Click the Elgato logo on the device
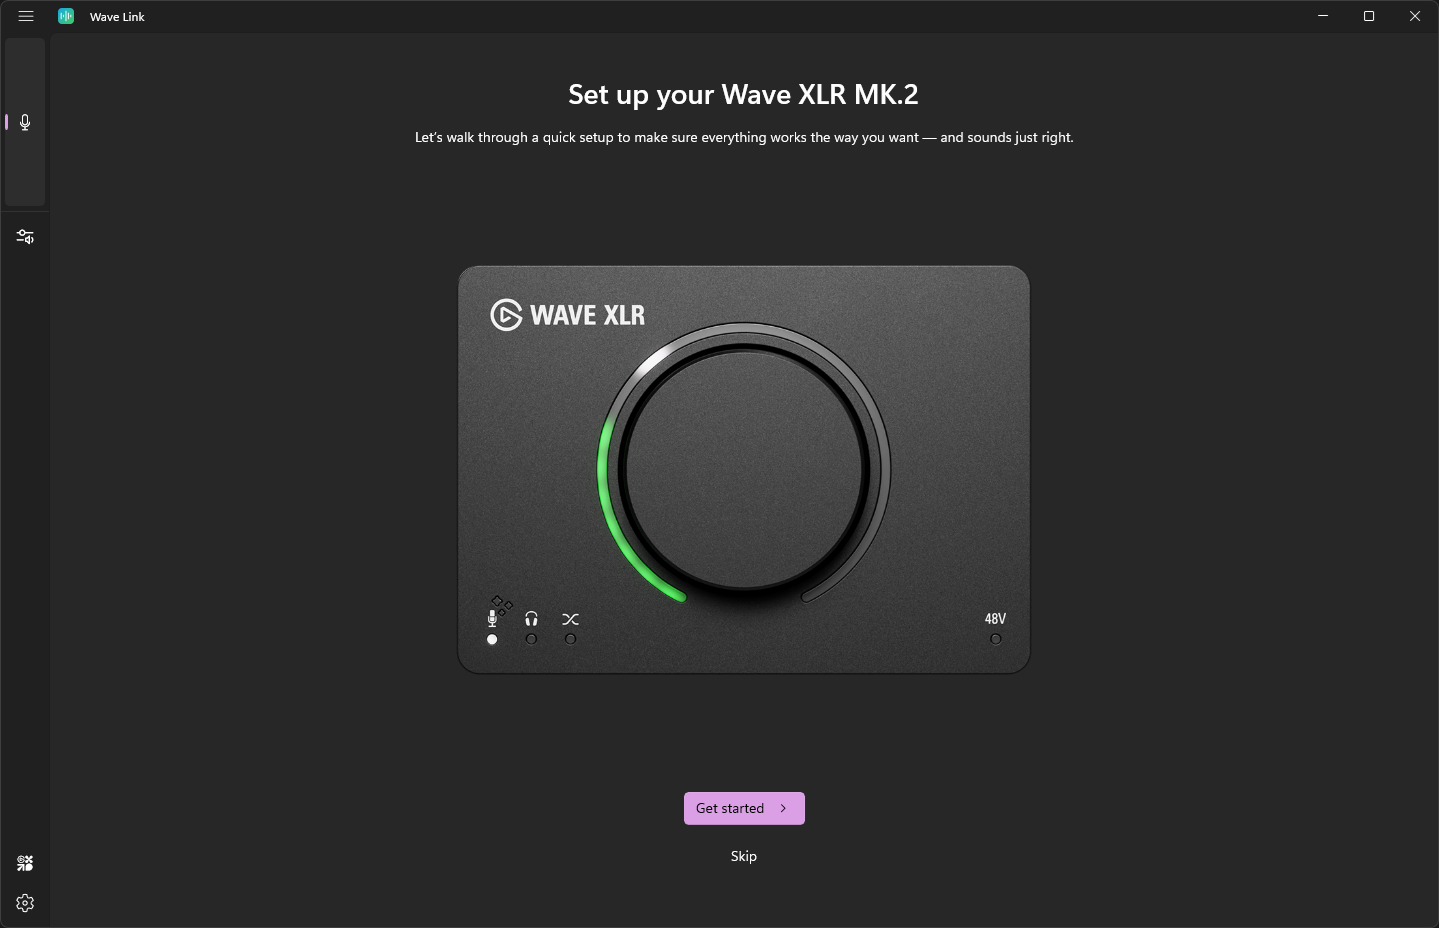The image size is (1439, 928). [506, 315]
